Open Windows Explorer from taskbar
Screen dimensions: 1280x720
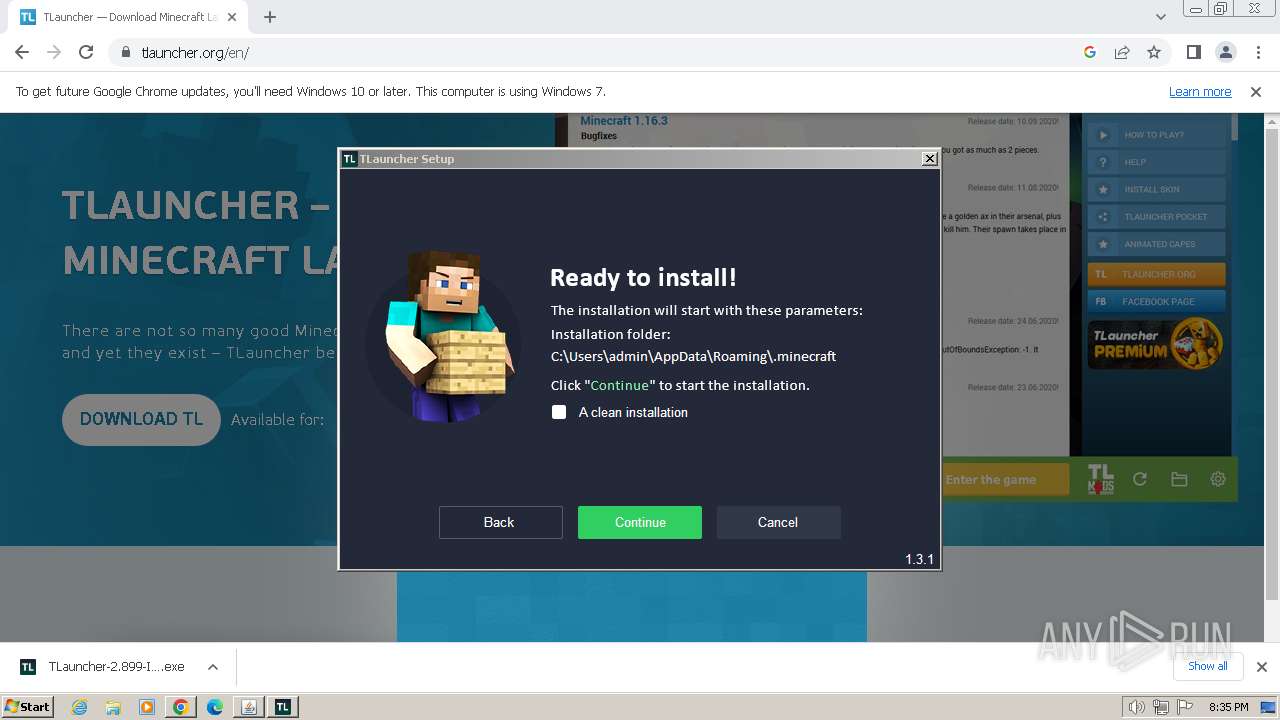pyautogui.click(x=113, y=707)
